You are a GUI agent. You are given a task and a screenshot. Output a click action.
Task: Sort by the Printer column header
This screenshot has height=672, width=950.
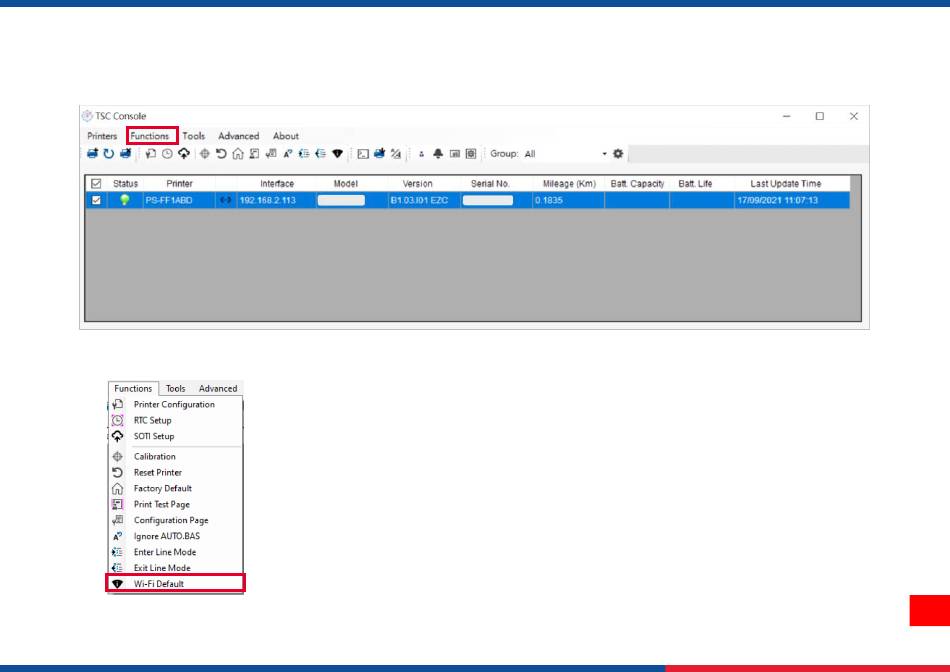[179, 184]
